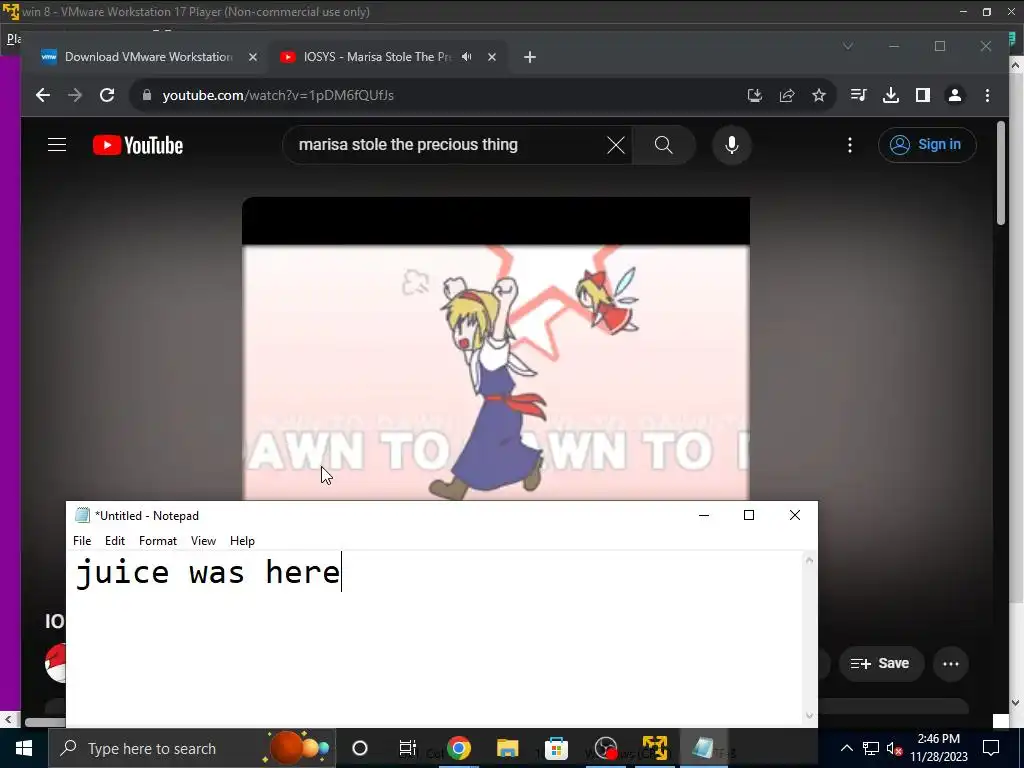
Task: Open more actions ellipsis below video
Action: point(951,664)
